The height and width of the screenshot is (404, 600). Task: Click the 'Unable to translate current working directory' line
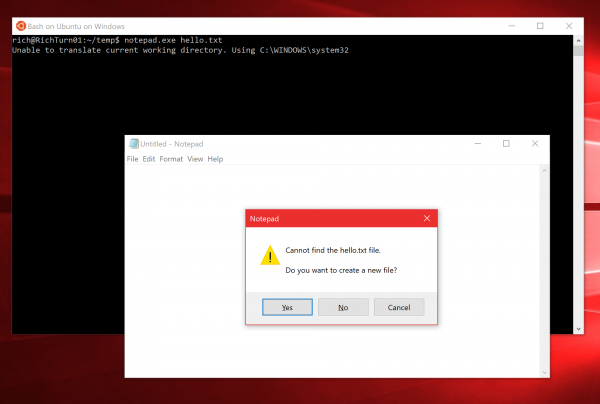(180, 50)
